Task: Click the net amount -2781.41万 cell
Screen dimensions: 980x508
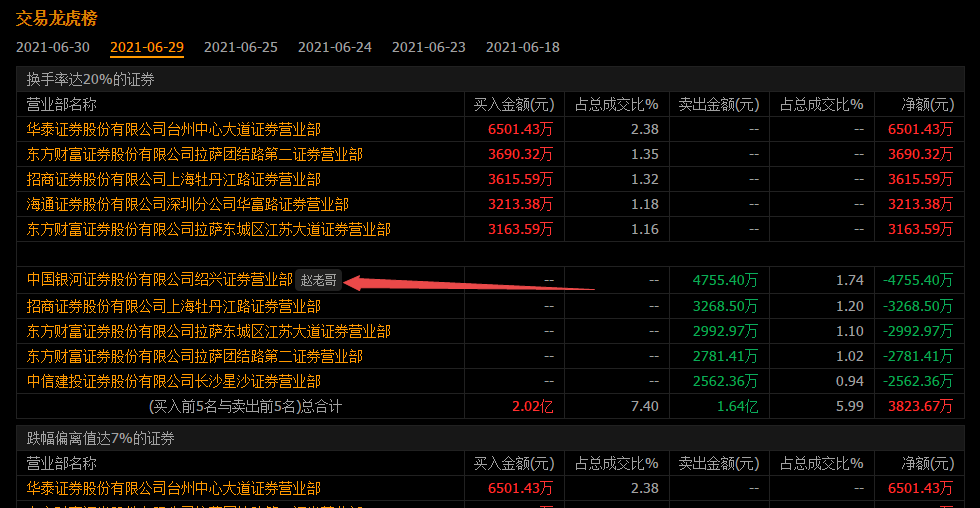Action: point(918,356)
